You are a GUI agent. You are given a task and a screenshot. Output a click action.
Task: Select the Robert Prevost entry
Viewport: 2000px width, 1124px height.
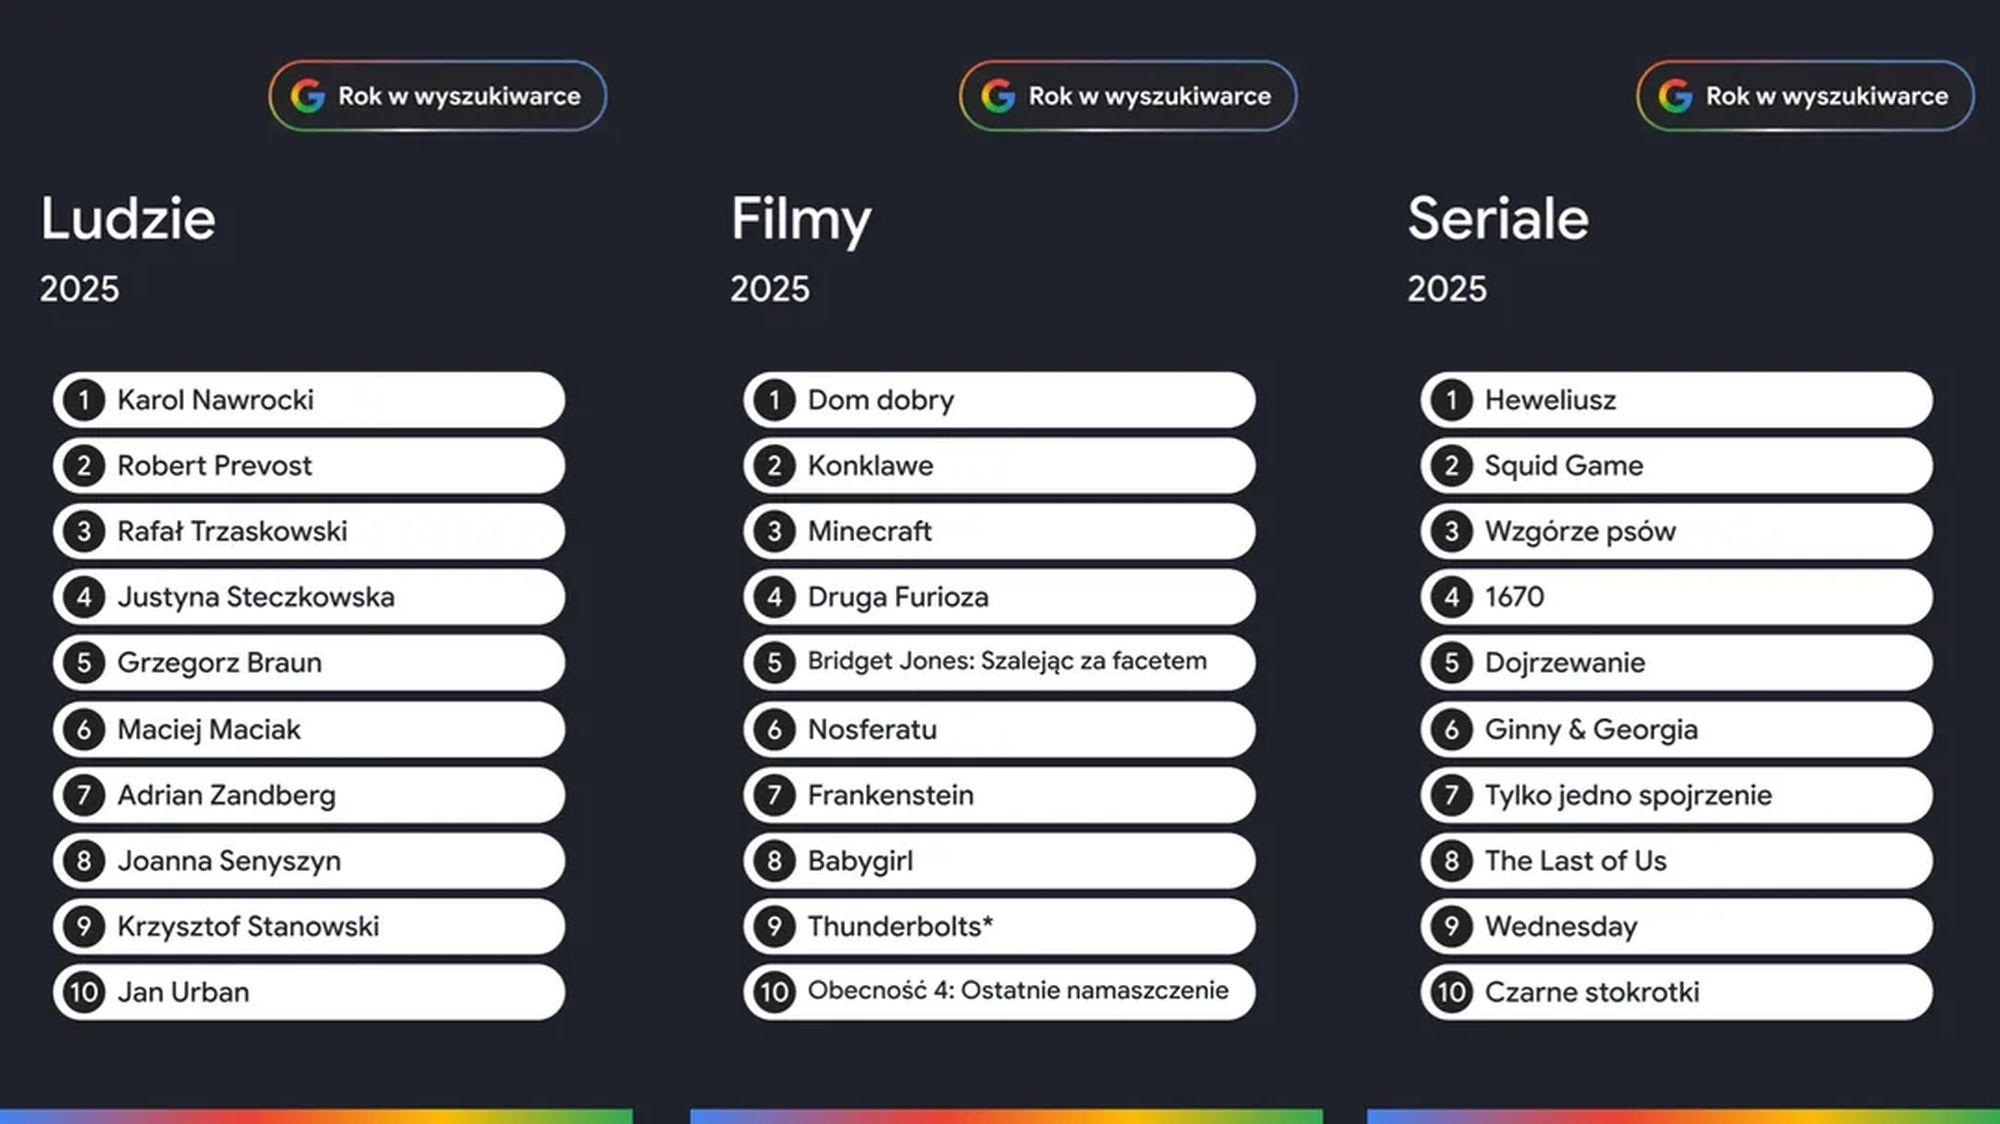tap(309, 466)
